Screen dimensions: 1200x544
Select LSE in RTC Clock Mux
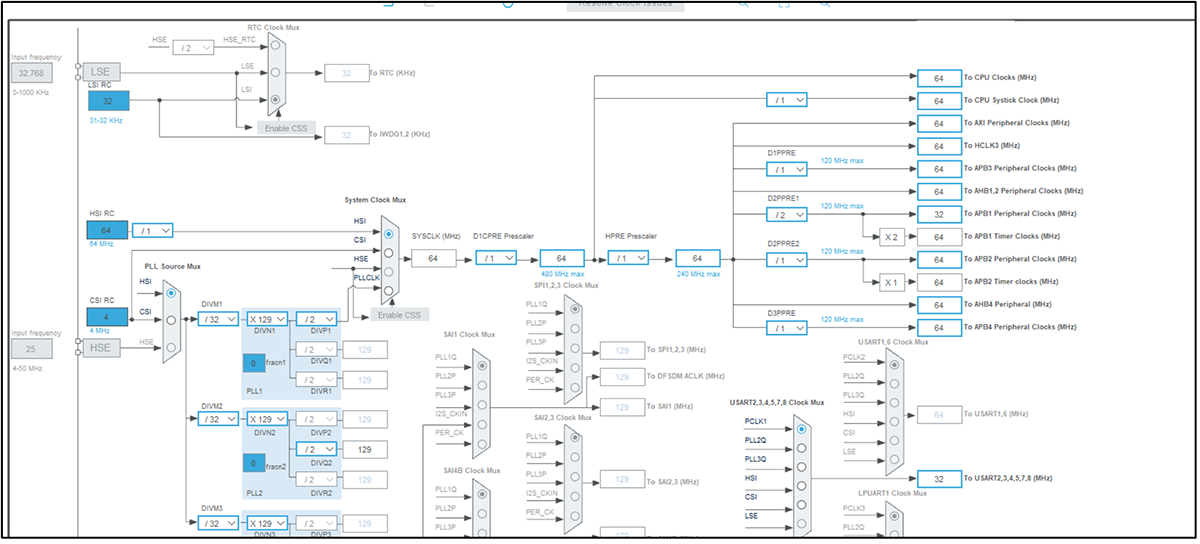pyautogui.click(x=275, y=73)
